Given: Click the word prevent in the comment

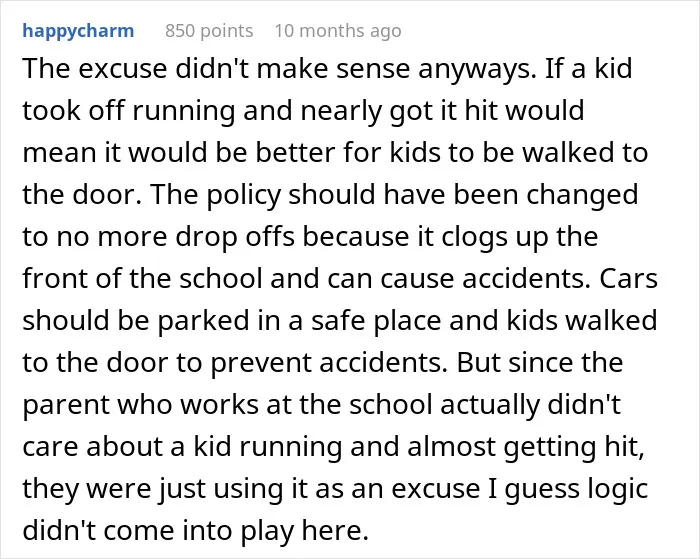Looking at the screenshot, I should [x=261, y=362].
